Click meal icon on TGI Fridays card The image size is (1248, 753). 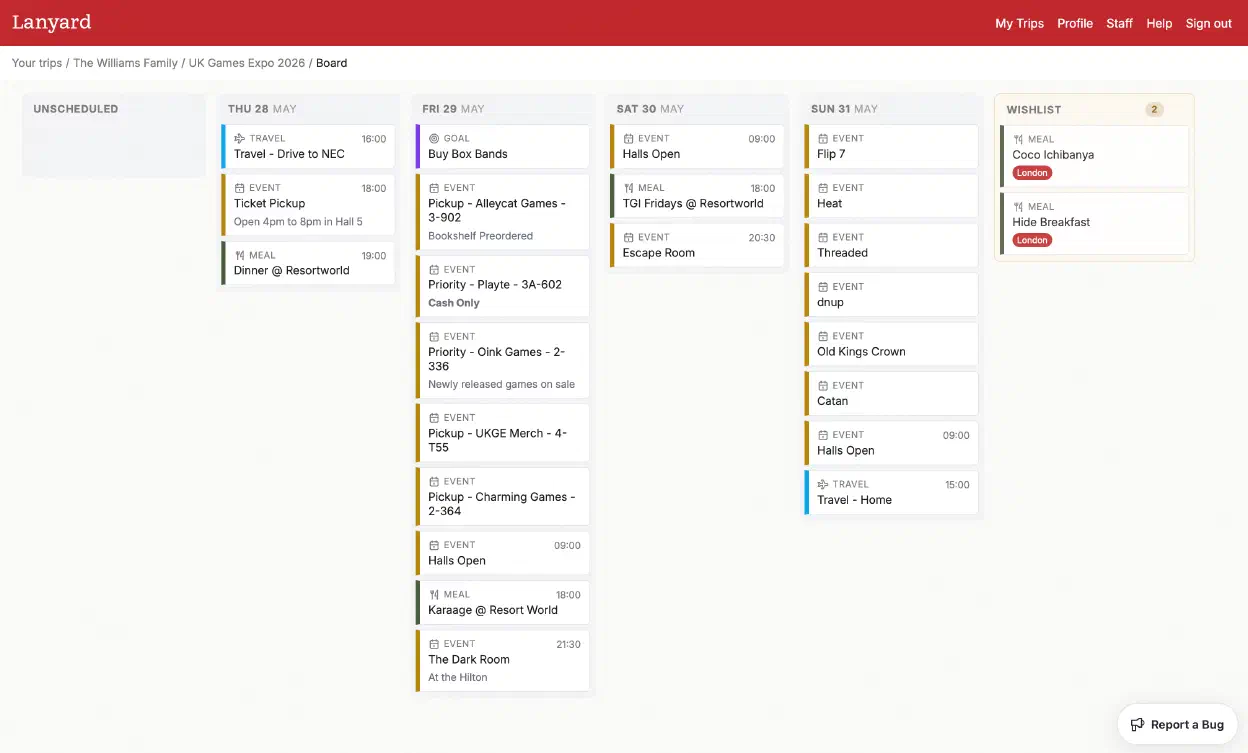pos(628,188)
